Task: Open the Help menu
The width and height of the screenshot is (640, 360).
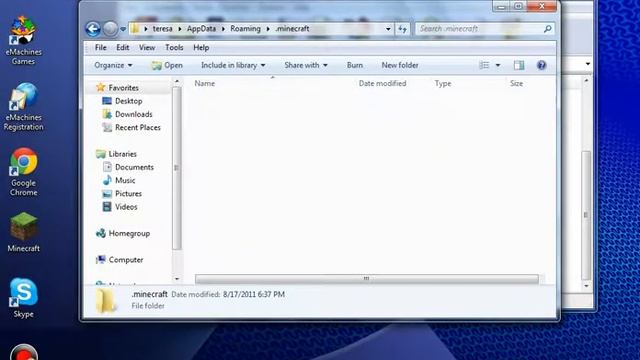Action: point(201,47)
